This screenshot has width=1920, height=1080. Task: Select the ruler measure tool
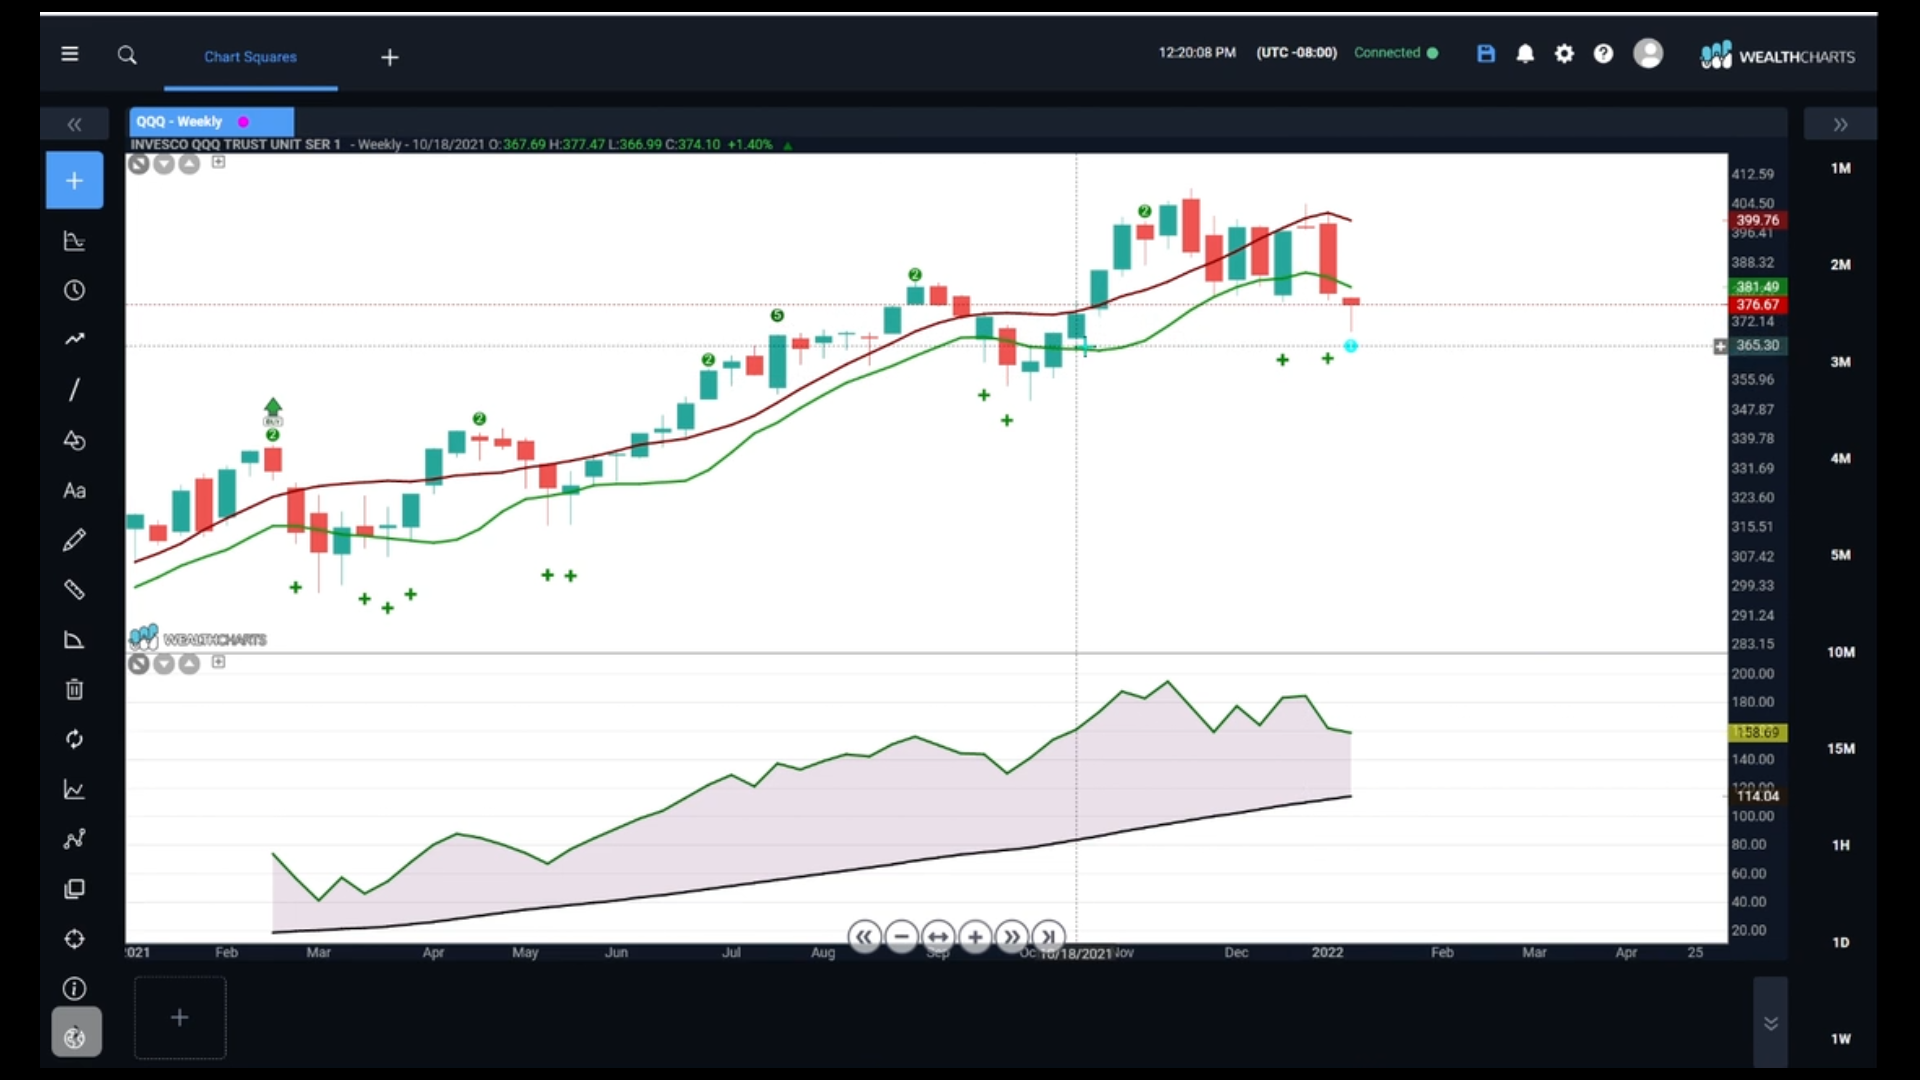click(x=74, y=590)
